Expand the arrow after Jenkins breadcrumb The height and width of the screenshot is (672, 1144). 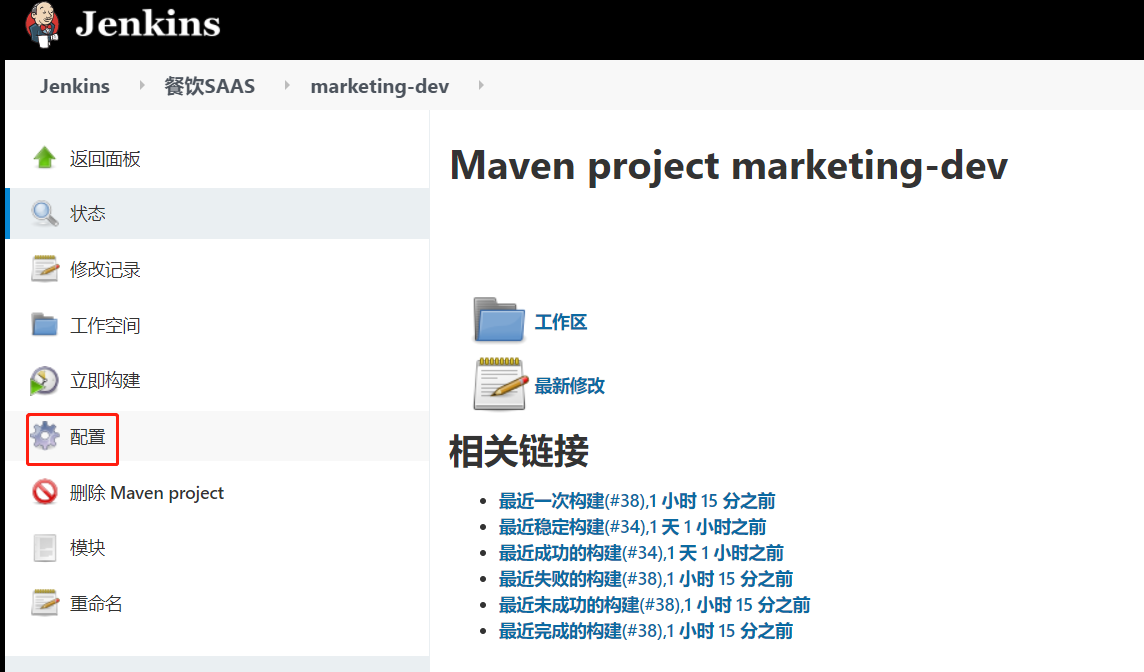[x=142, y=85]
